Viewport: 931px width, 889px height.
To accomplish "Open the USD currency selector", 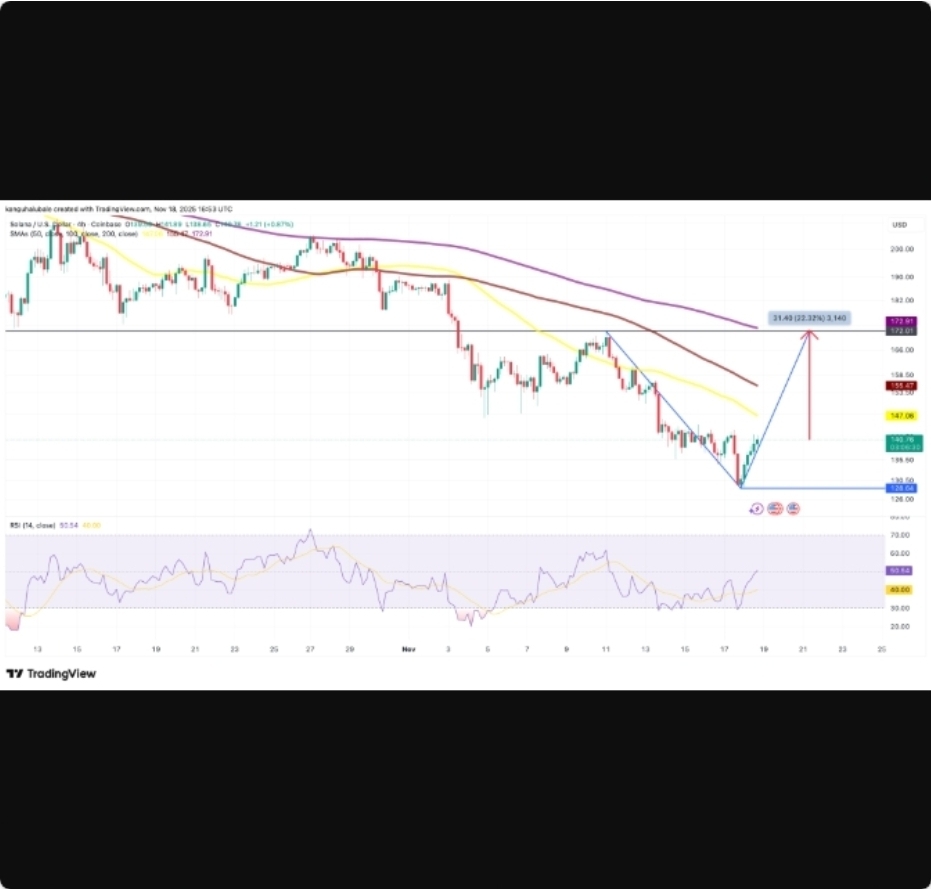I will 899,224.
